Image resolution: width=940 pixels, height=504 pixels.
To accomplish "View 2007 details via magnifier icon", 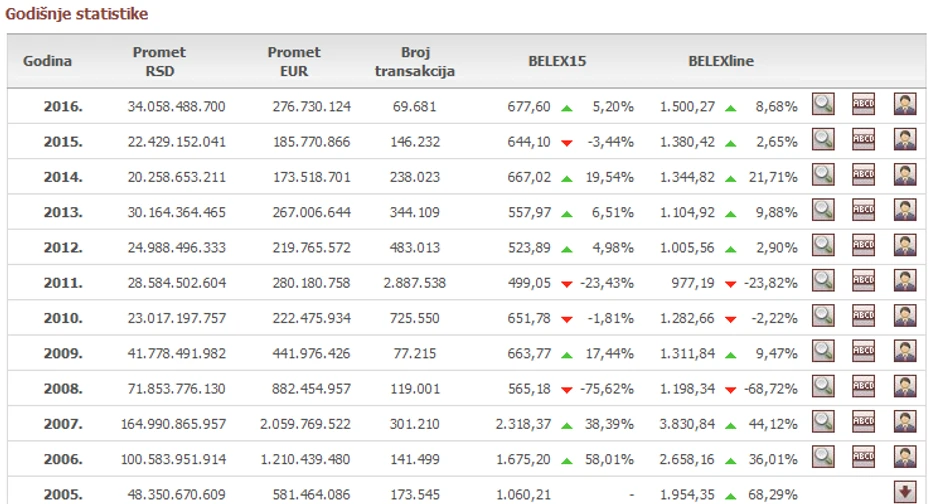I will tap(823, 422).
